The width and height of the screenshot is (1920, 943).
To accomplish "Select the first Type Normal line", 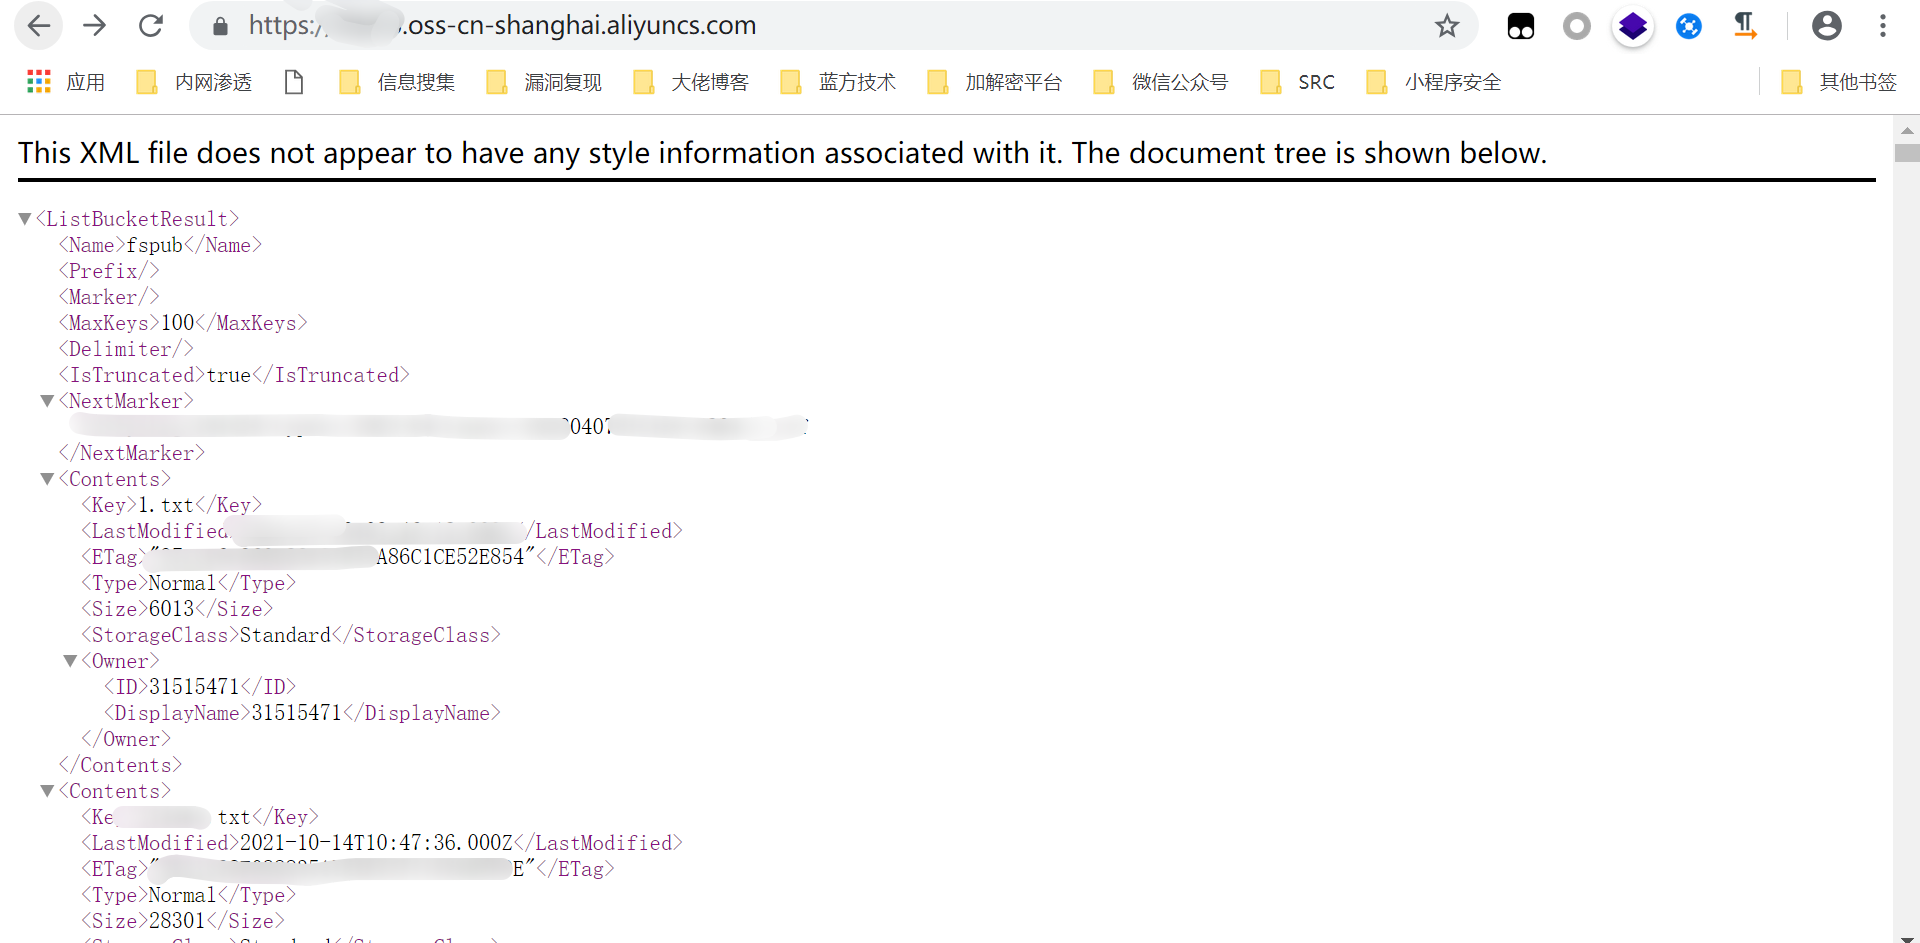I will (188, 583).
